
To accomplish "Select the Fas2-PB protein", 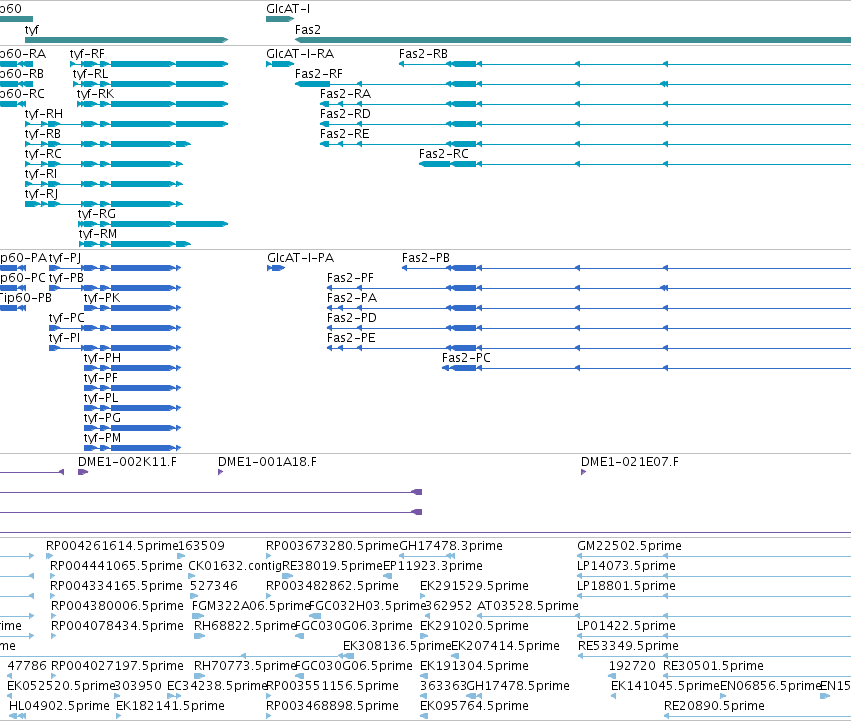I will [626, 268].
